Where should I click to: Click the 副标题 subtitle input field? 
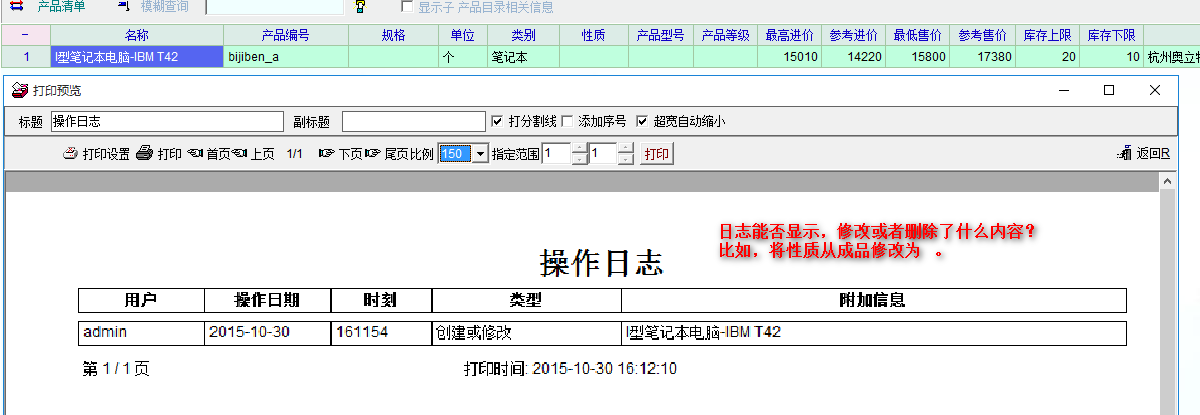tap(413, 122)
